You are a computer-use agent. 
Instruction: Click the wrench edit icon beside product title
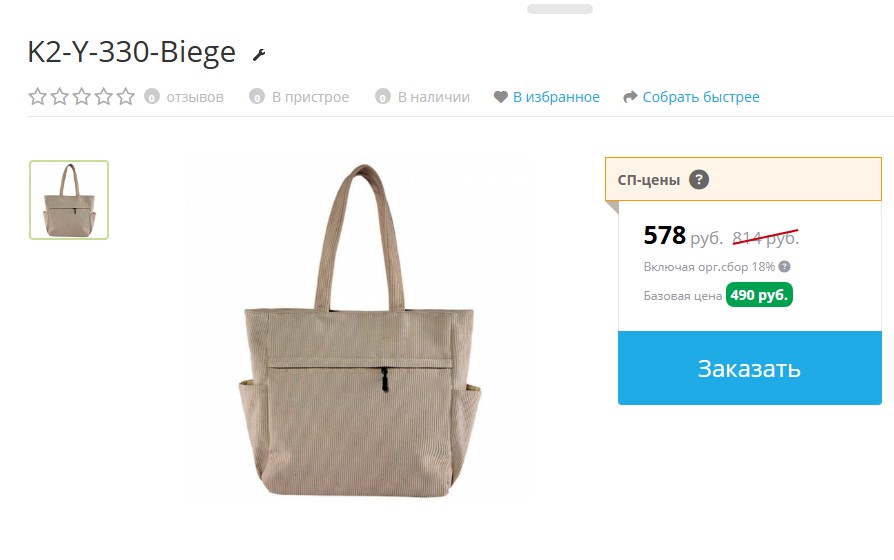point(259,55)
